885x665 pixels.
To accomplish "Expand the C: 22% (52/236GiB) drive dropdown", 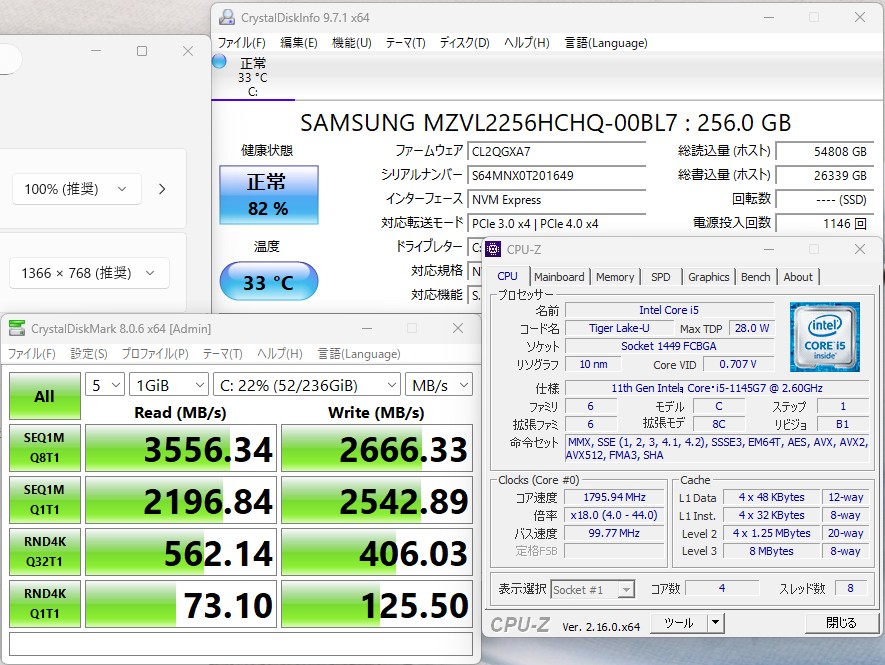I will coord(306,385).
